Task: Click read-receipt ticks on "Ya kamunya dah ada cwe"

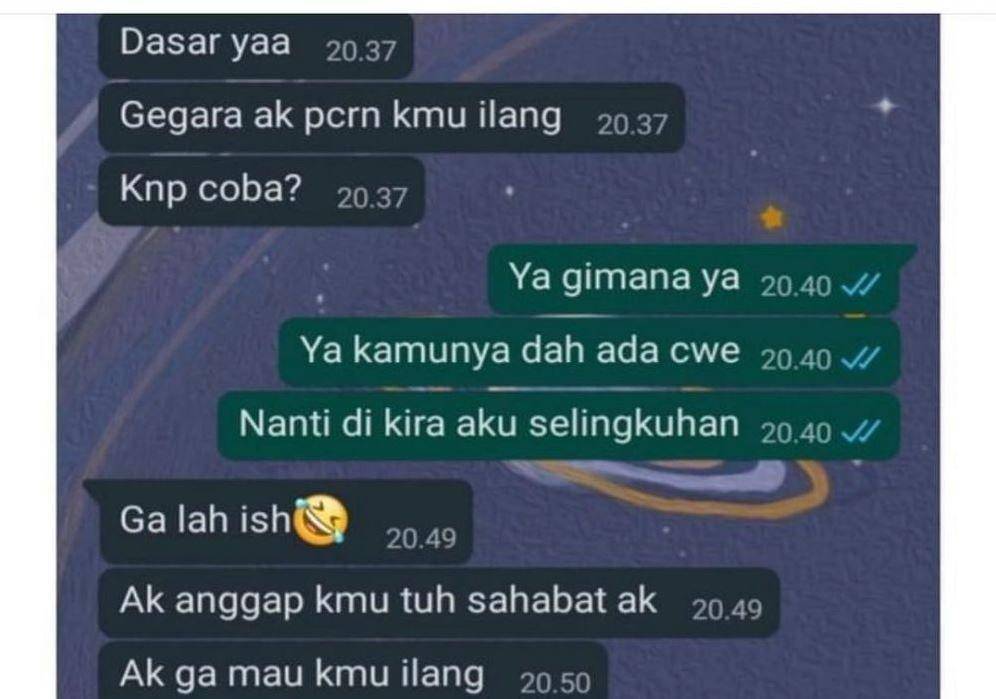Action: [861, 359]
